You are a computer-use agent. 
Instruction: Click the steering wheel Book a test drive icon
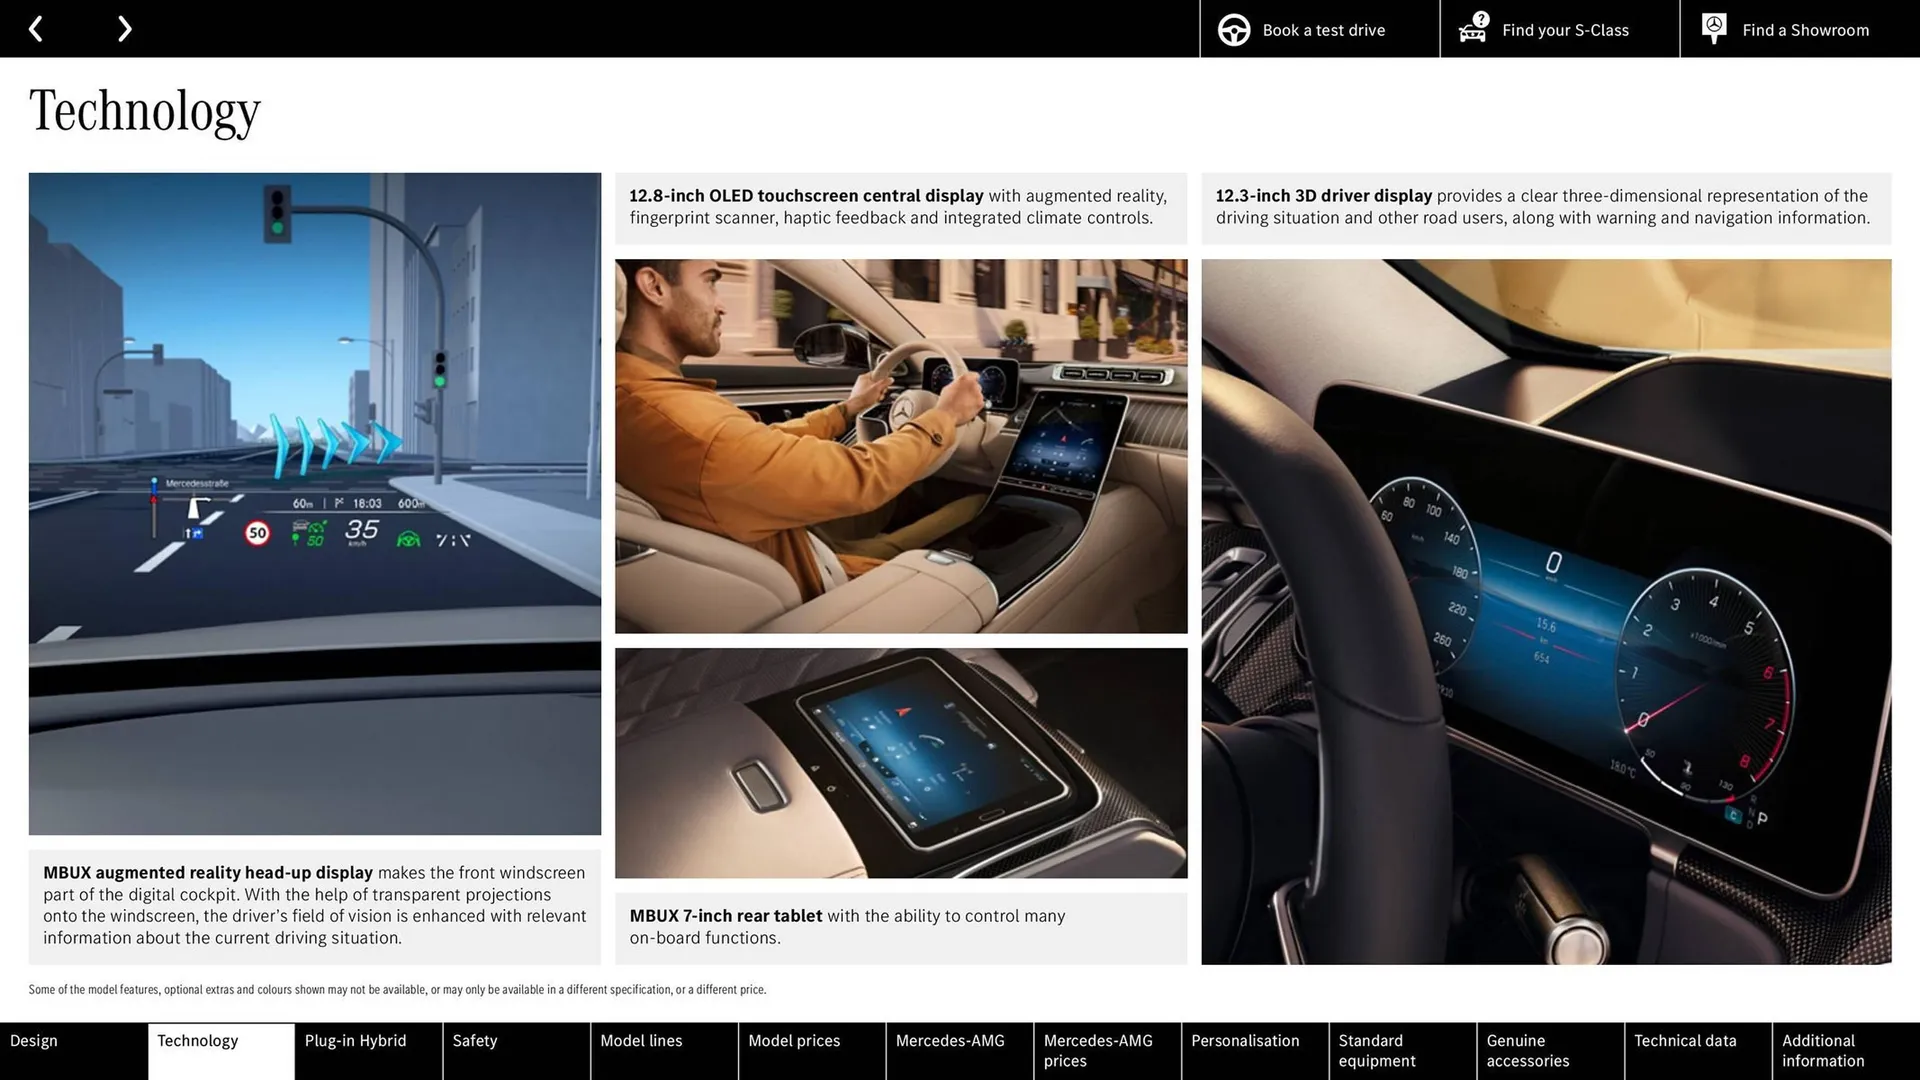[x=1233, y=29]
